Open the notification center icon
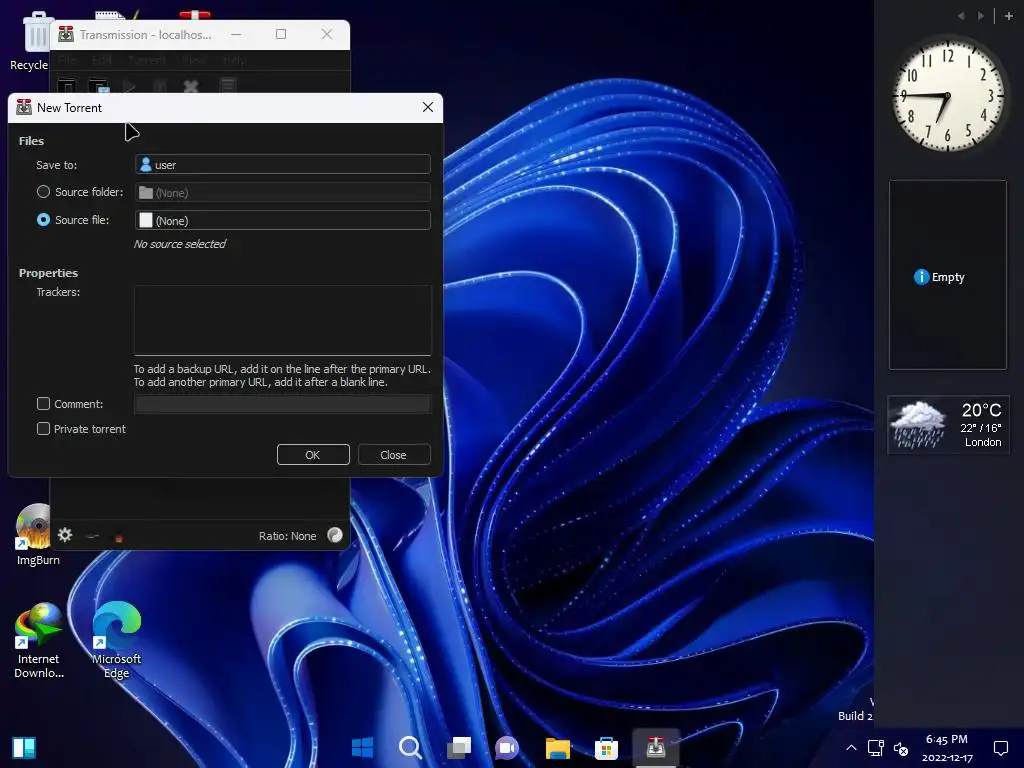Image resolution: width=1024 pixels, height=768 pixels. [1000, 748]
